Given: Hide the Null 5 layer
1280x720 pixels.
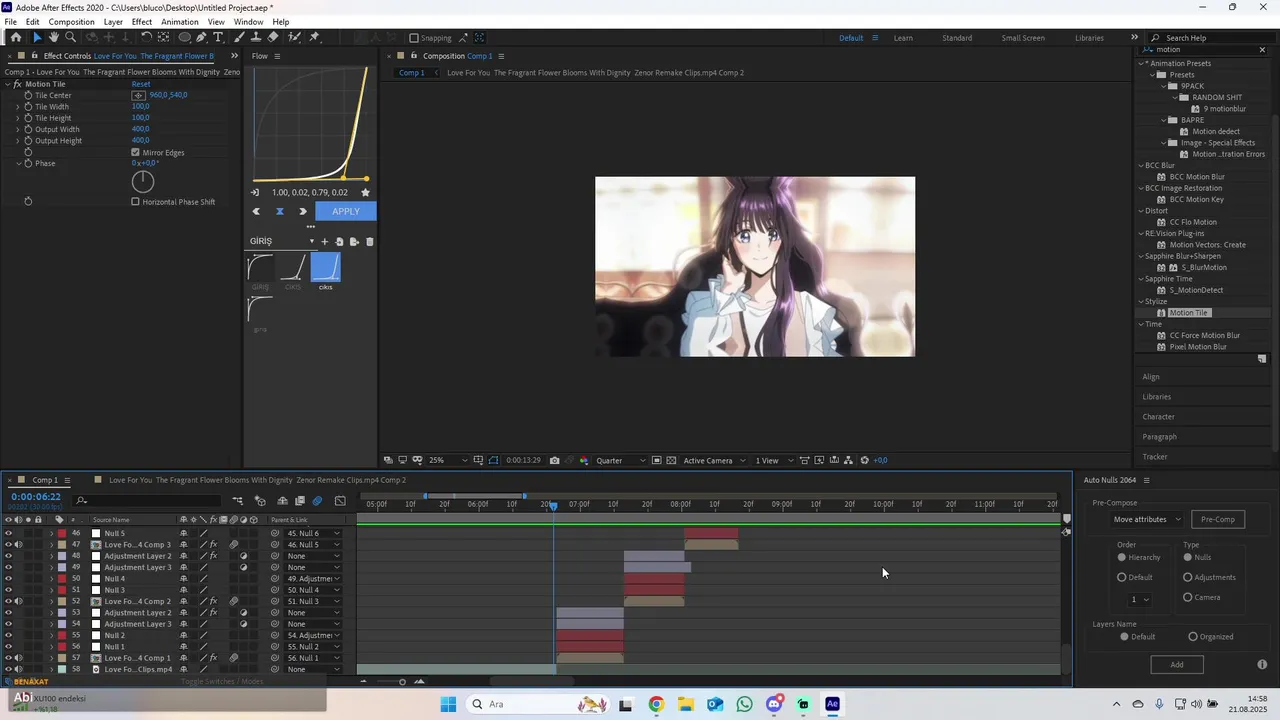Looking at the screenshot, I should (9, 533).
